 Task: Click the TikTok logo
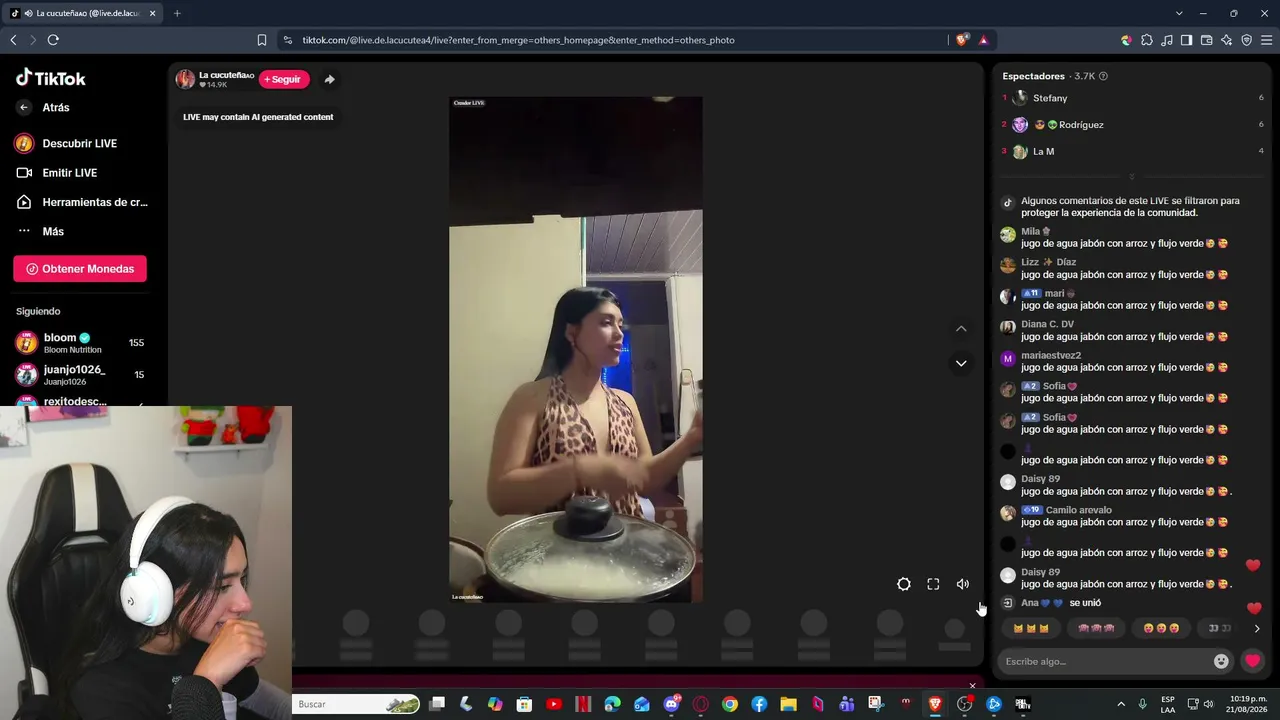[x=51, y=78]
